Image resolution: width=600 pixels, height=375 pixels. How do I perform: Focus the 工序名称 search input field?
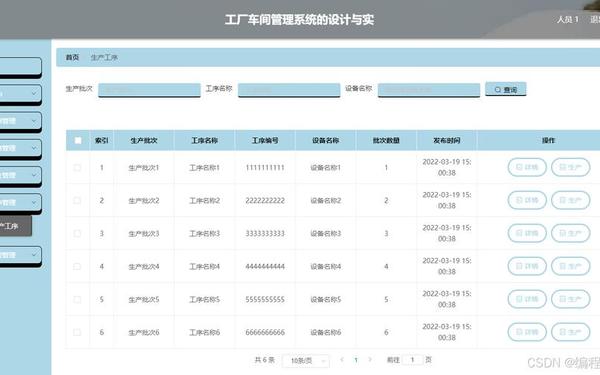pos(289,90)
